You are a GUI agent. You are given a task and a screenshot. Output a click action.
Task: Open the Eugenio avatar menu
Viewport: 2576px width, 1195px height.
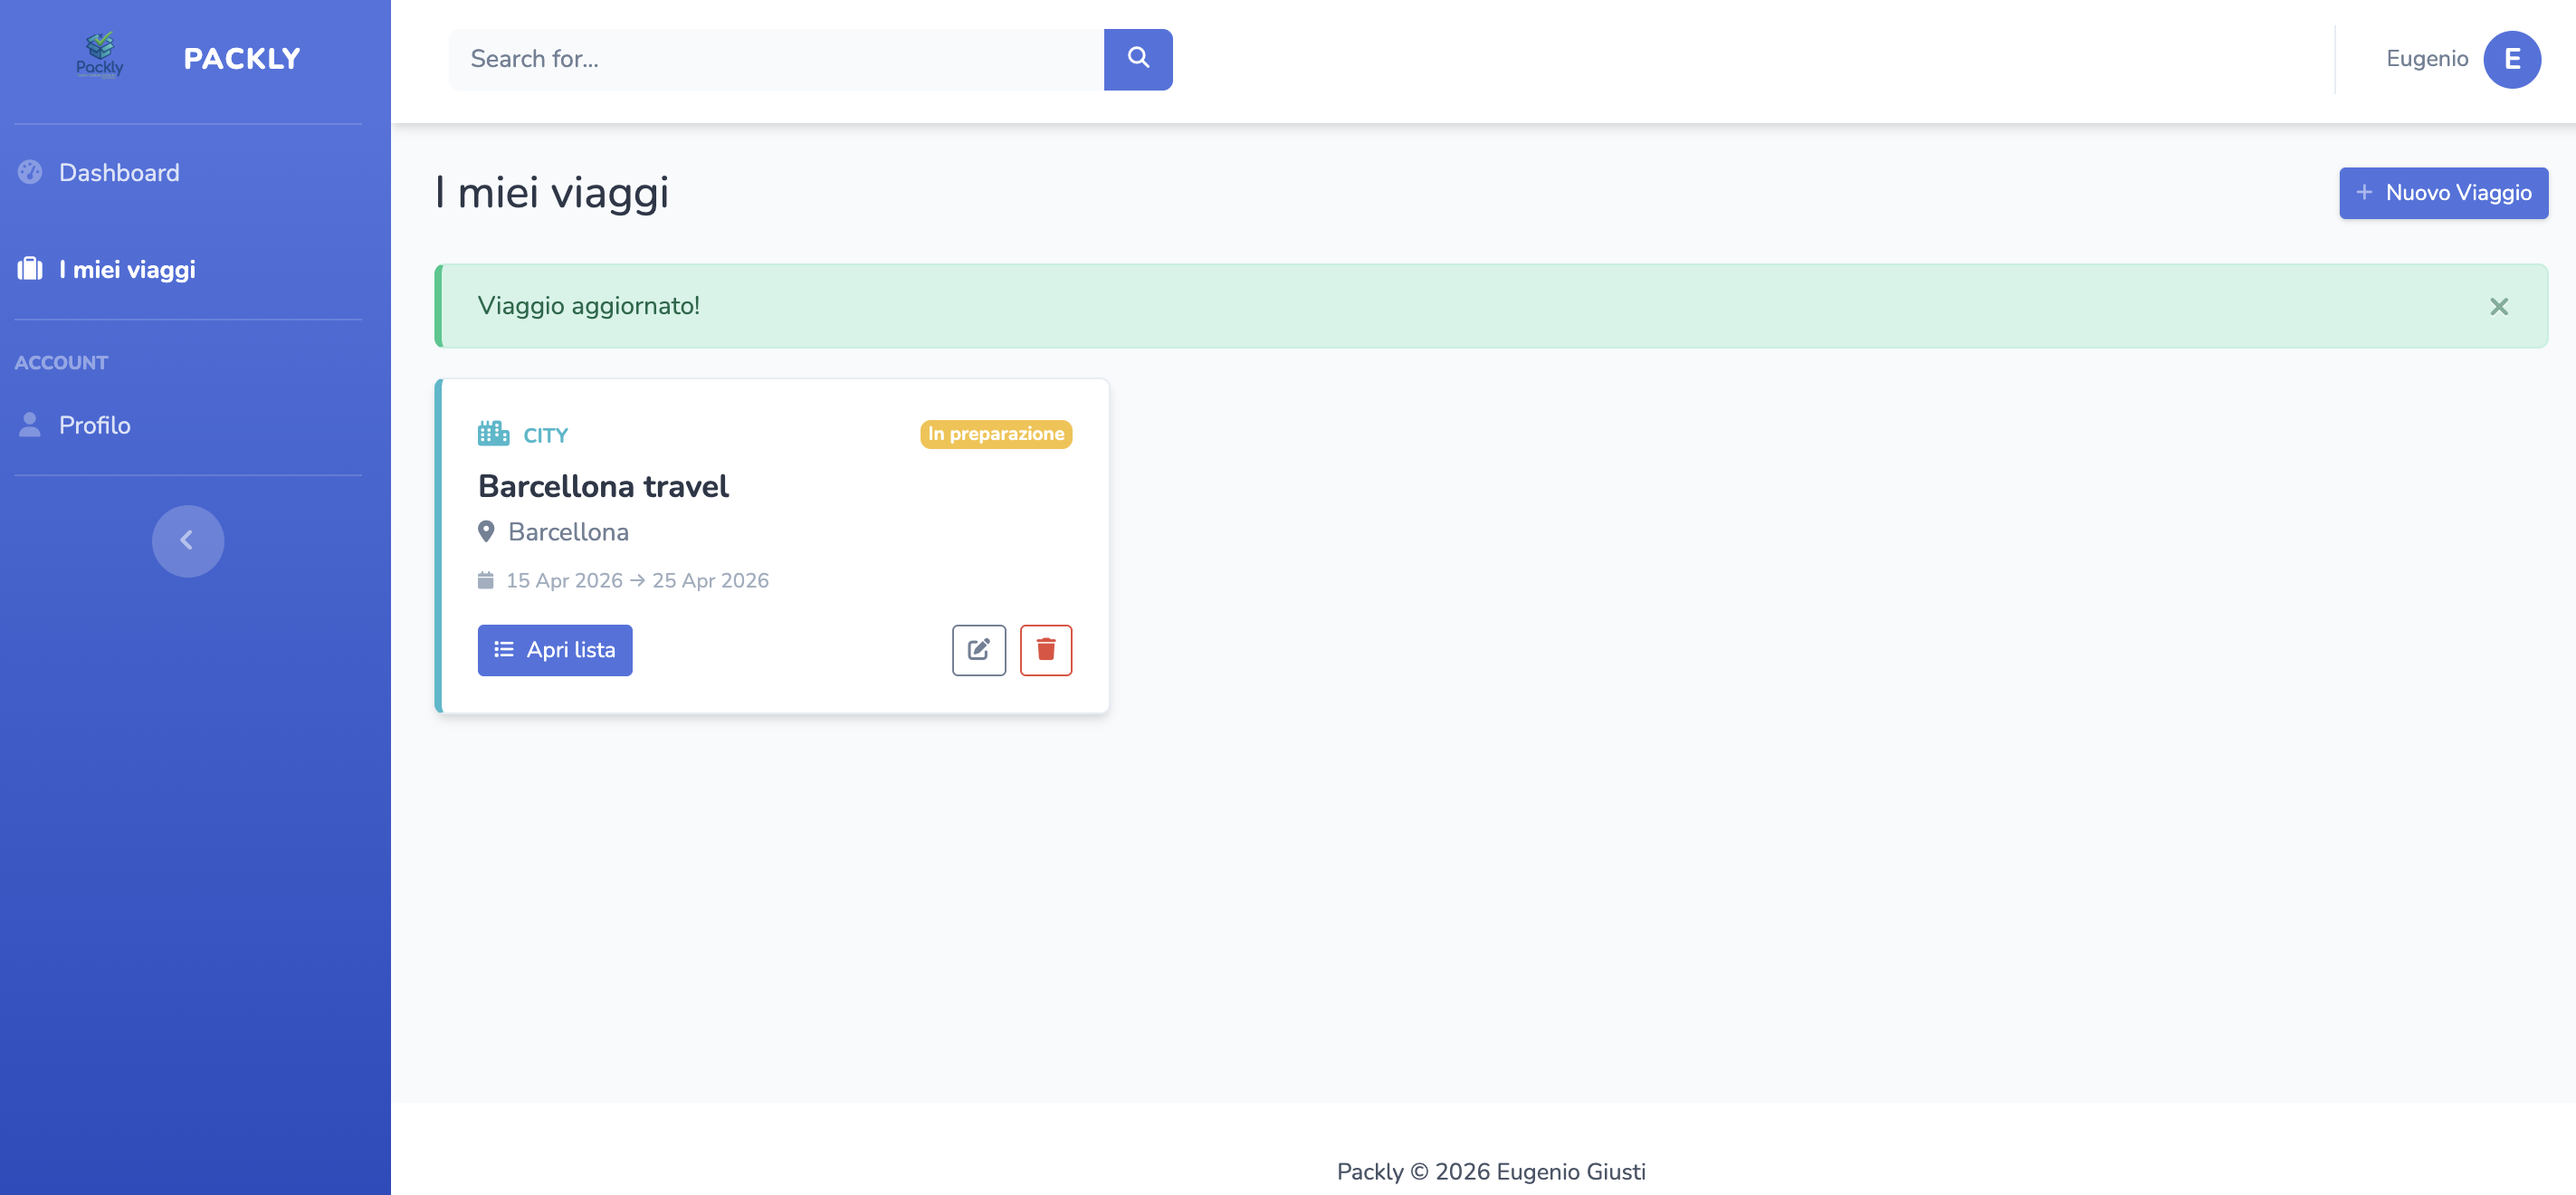coord(2514,59)
